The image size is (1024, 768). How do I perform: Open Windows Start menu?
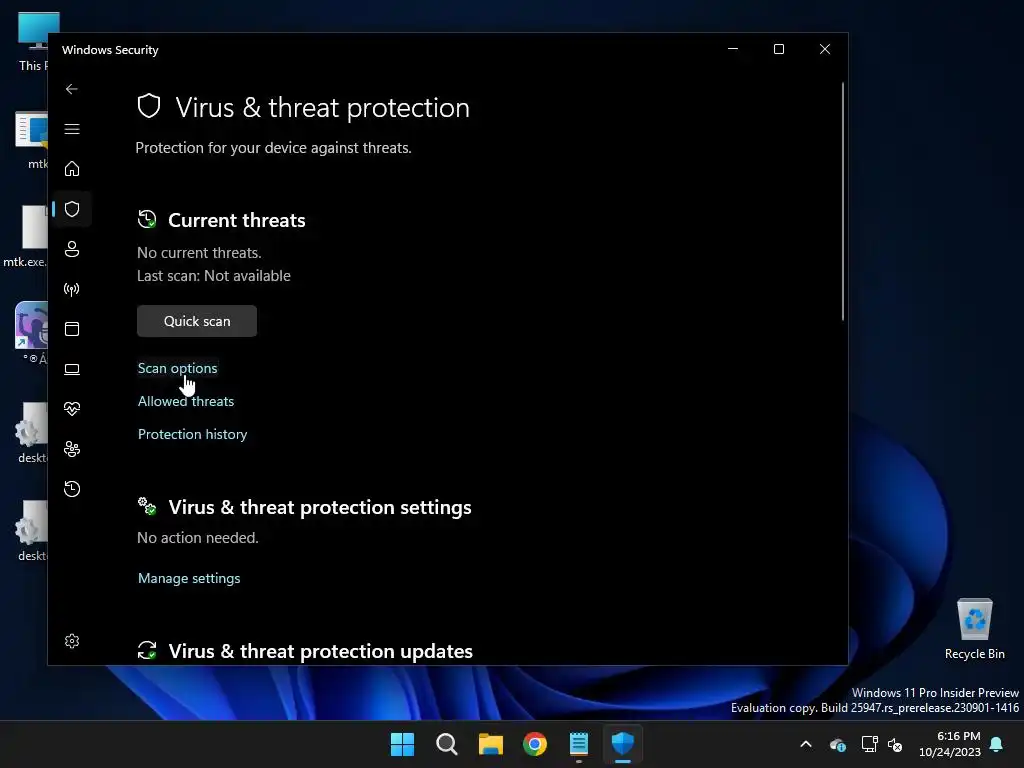(x=402, y=744)
